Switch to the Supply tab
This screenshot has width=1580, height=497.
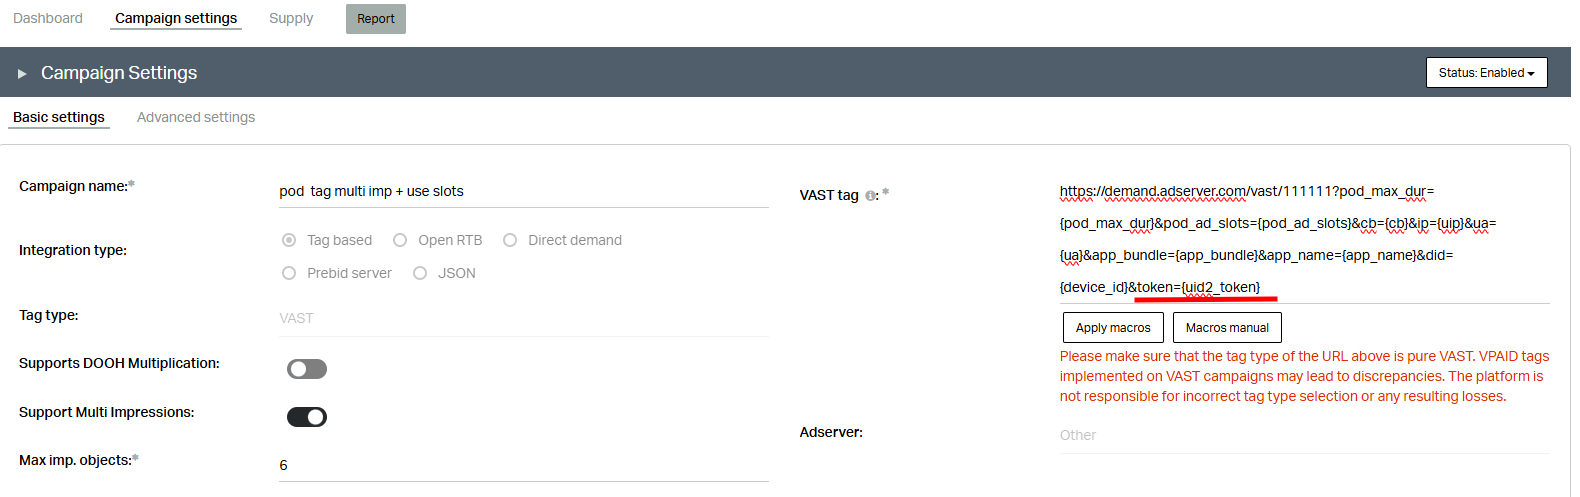click(x=291, y=18)
